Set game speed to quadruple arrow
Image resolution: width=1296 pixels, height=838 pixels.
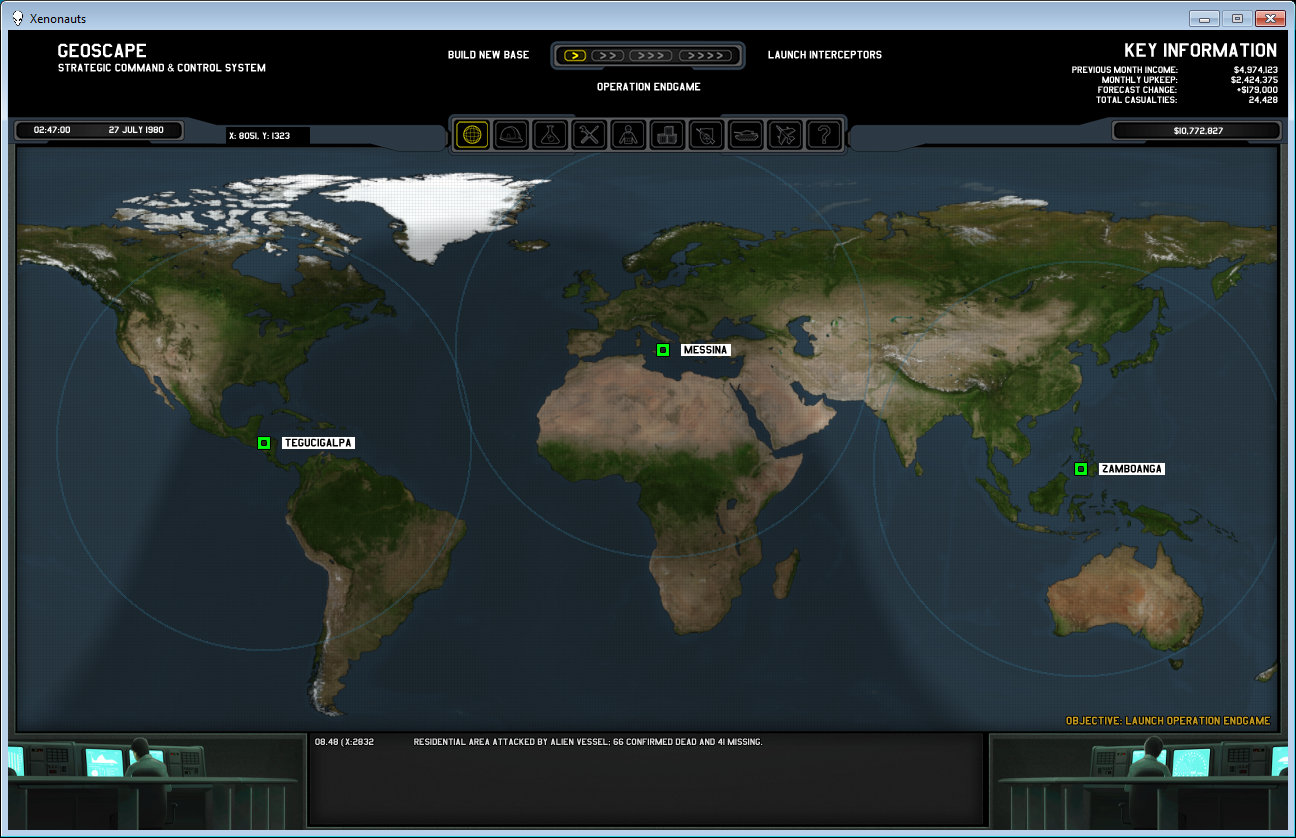pos(706,55)
